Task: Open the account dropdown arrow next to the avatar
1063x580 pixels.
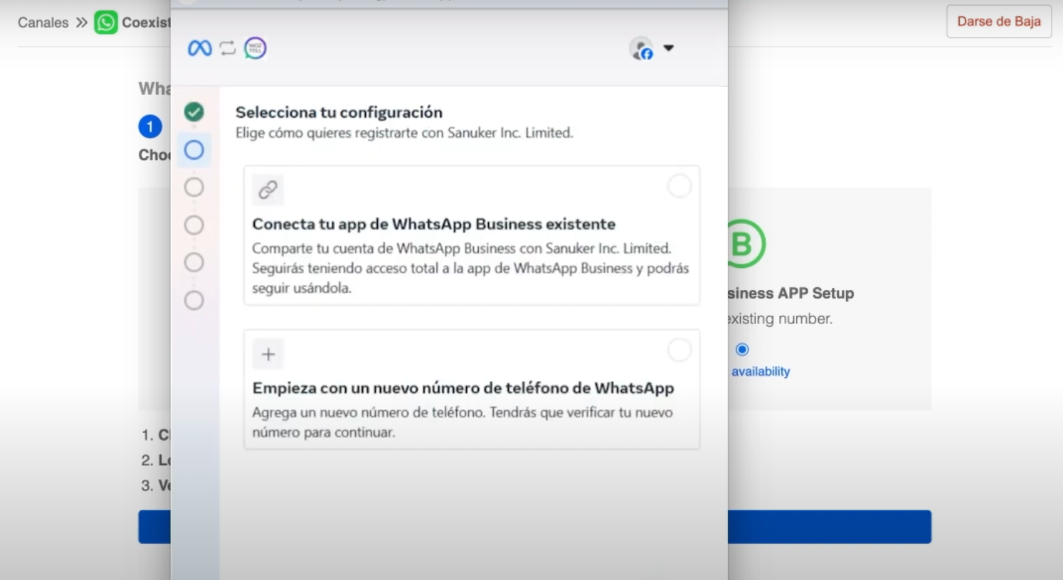Action: (x=668, y=48)
